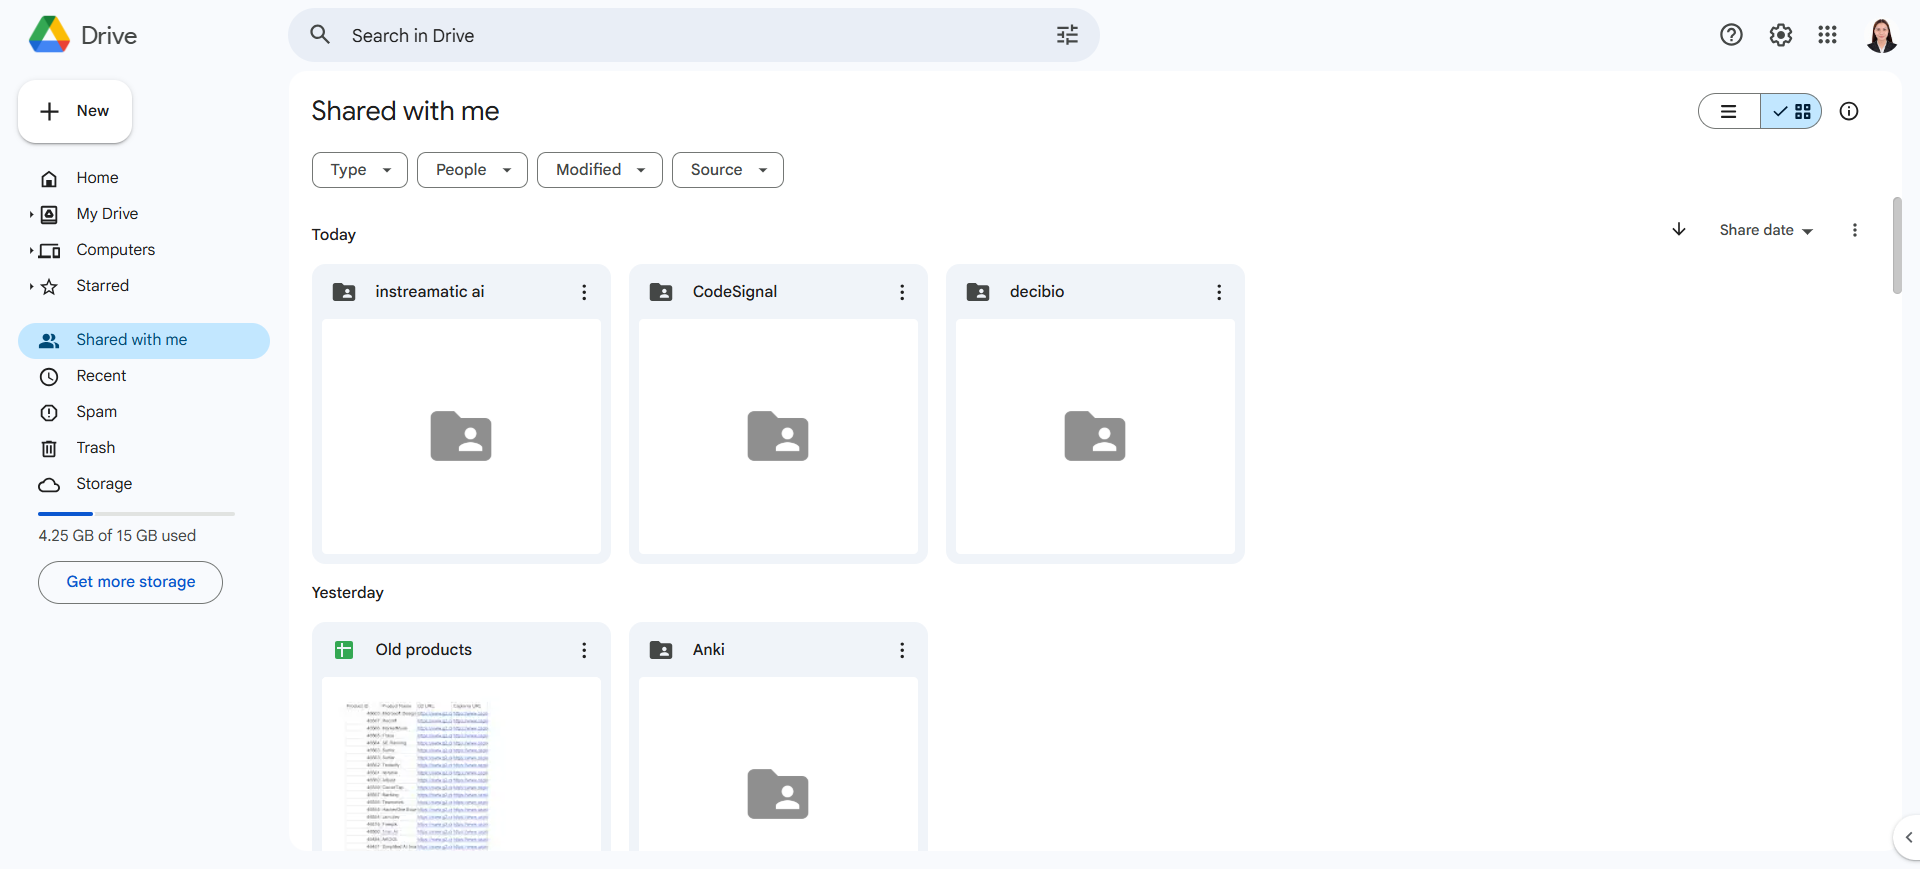Click the storage usage progress bar

coord(136,513)
